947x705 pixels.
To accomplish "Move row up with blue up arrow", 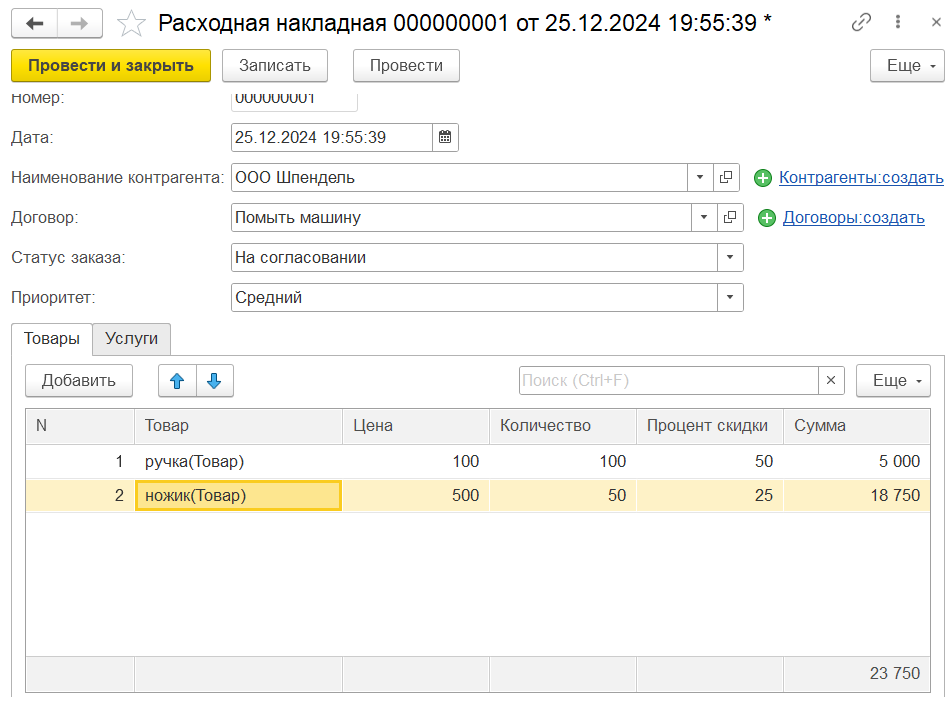I will (x=177, y=381).
